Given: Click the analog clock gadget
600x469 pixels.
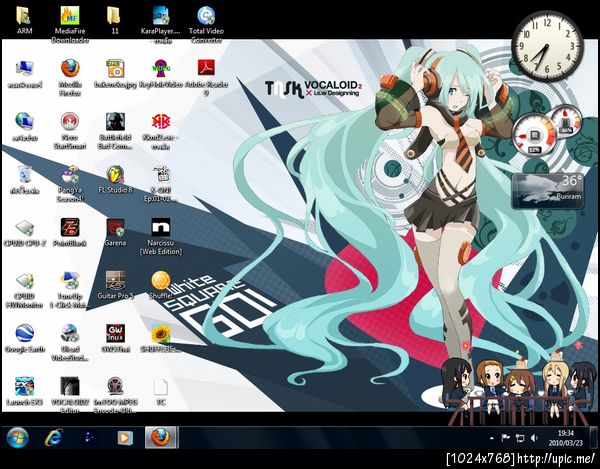Looking at the screenshot, I should tap(547, 46).
